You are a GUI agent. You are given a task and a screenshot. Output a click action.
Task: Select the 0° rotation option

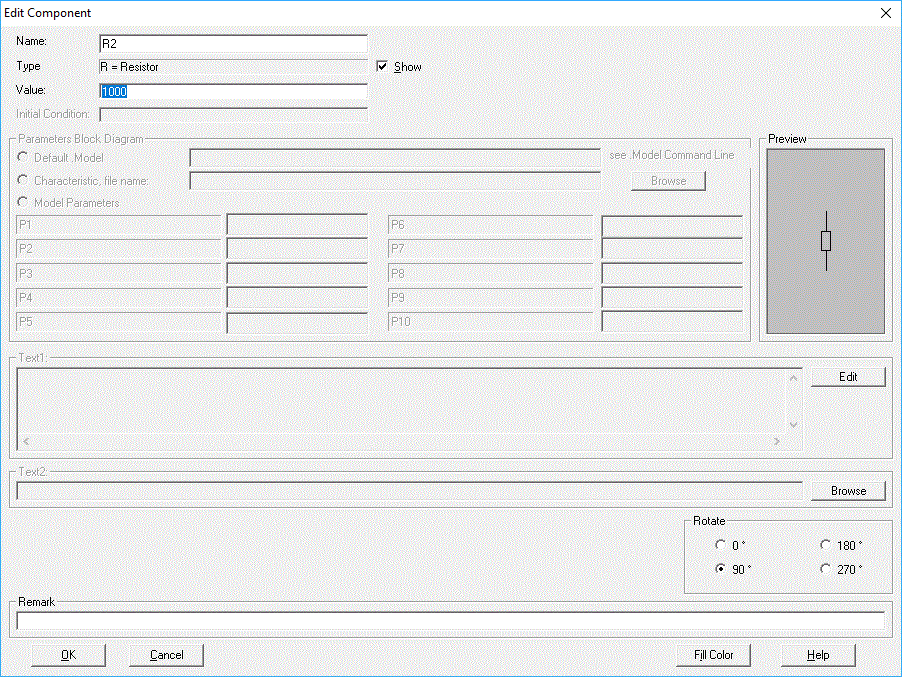tap(720, 545)
